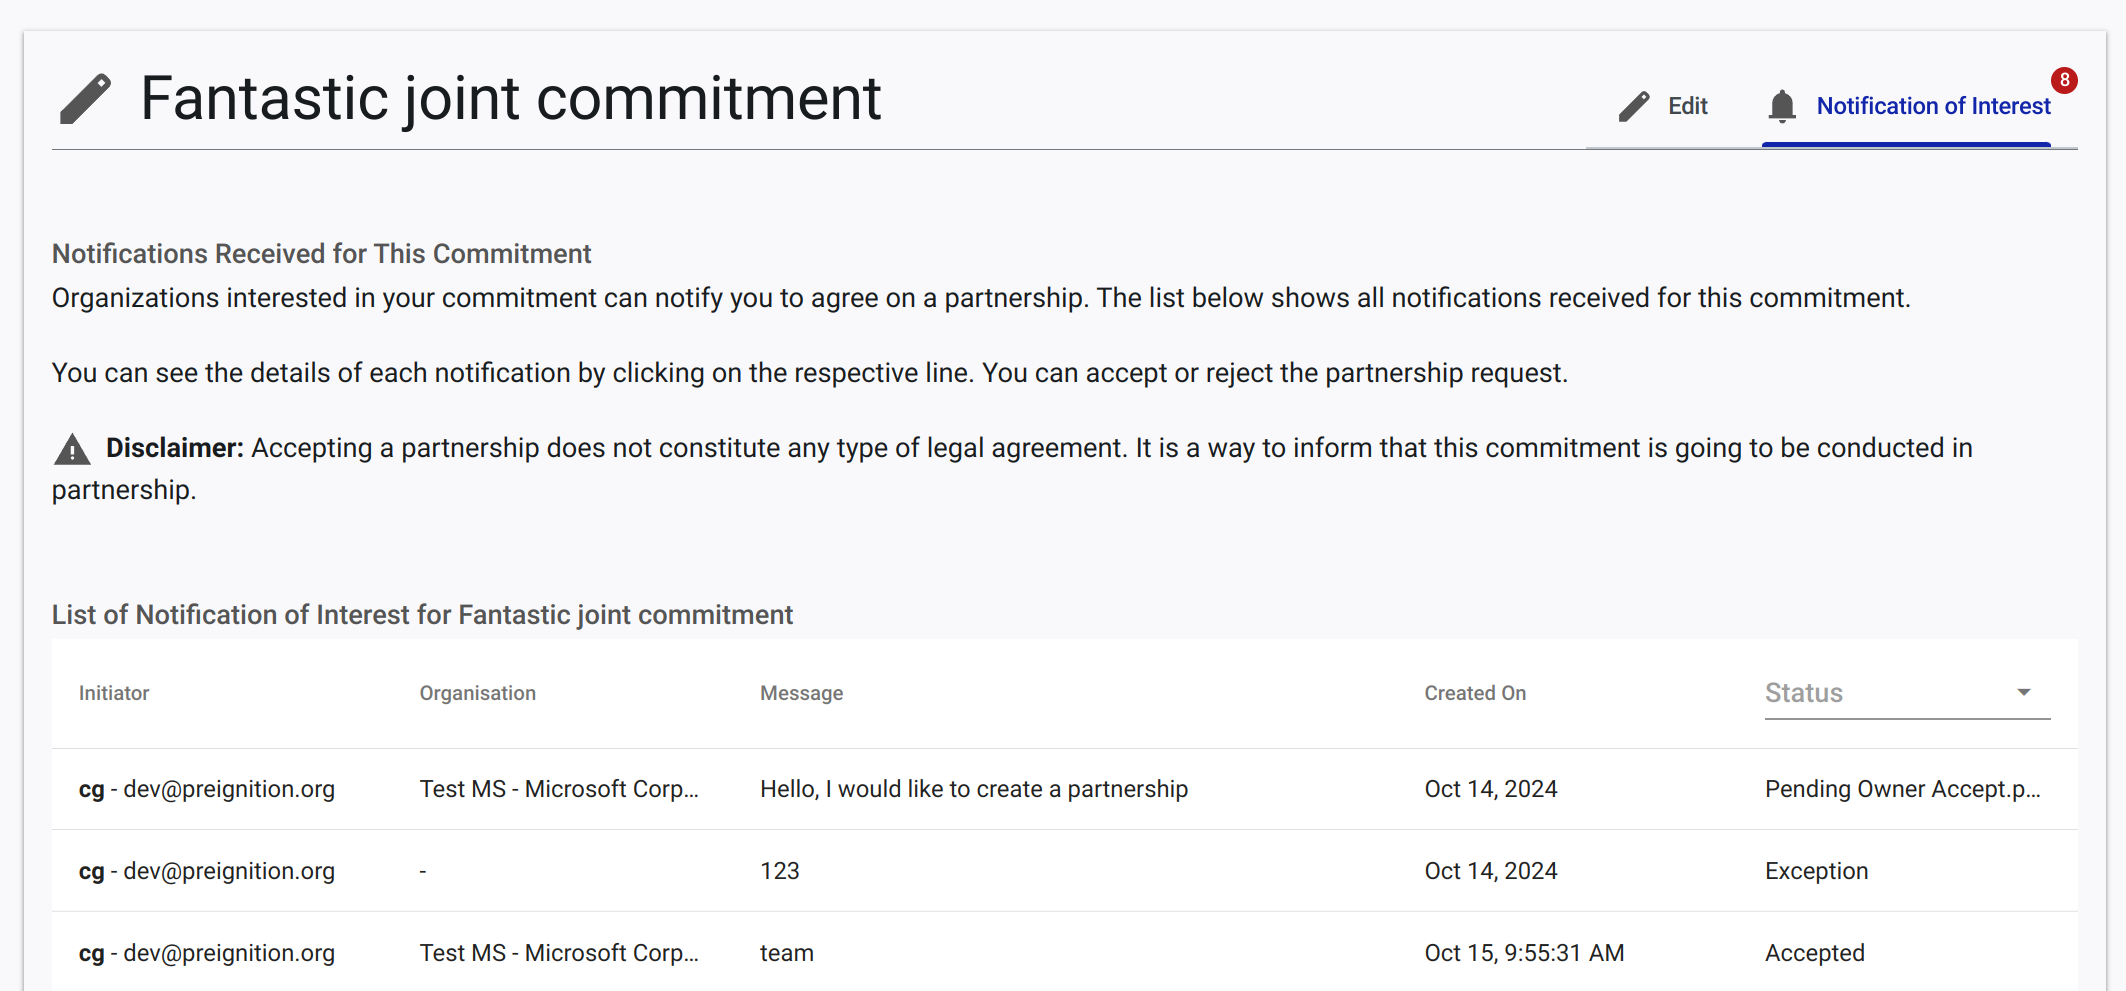Click the 'Pending Owner Accept.p...' status cell

(x=1902, y=789)
